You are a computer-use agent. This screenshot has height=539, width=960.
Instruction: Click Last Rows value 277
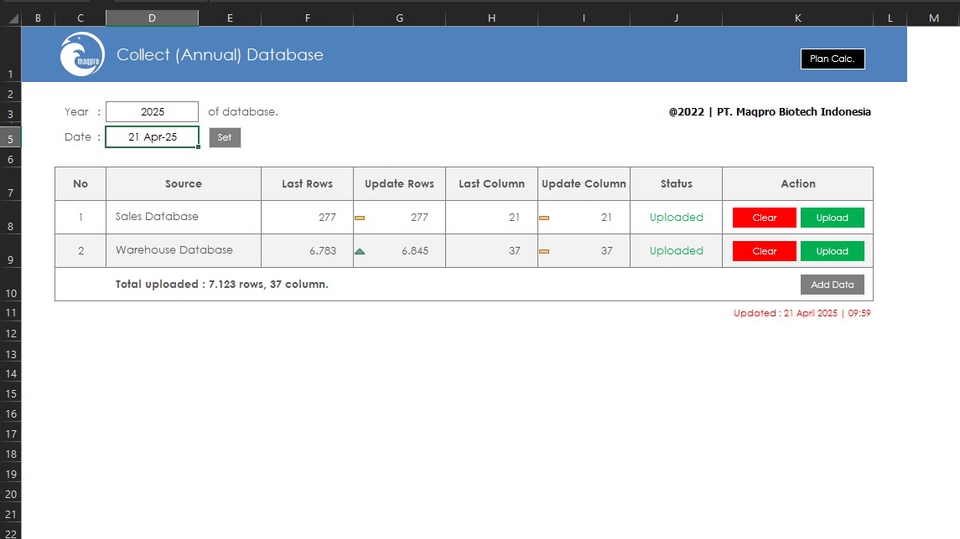[x=327, y=217]
